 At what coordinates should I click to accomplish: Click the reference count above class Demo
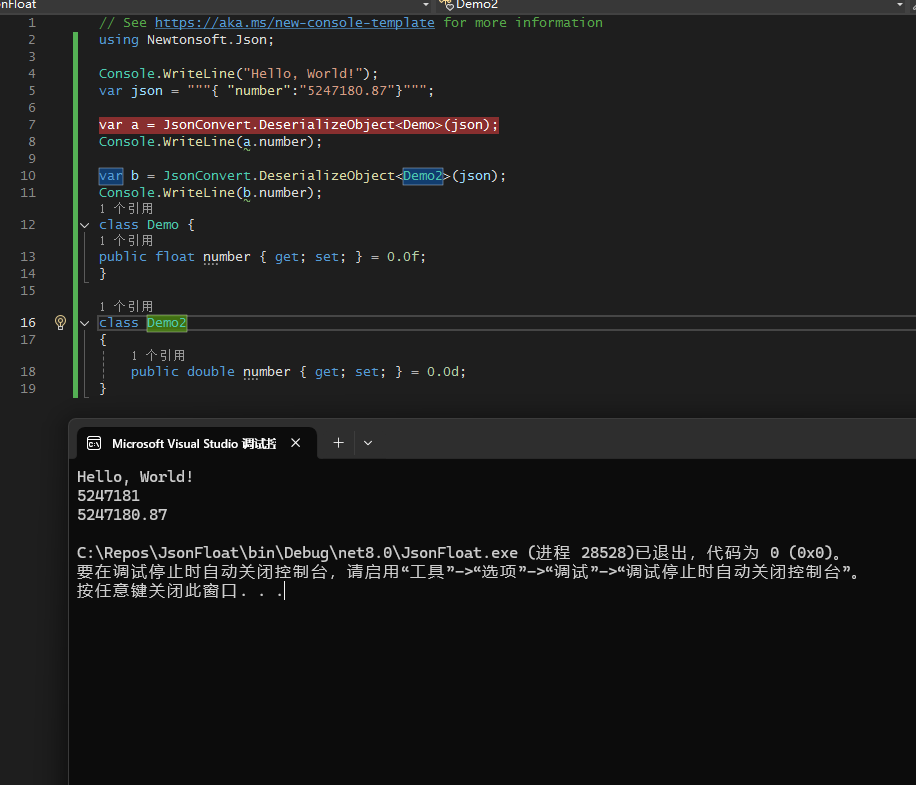(x=126, y=209)
